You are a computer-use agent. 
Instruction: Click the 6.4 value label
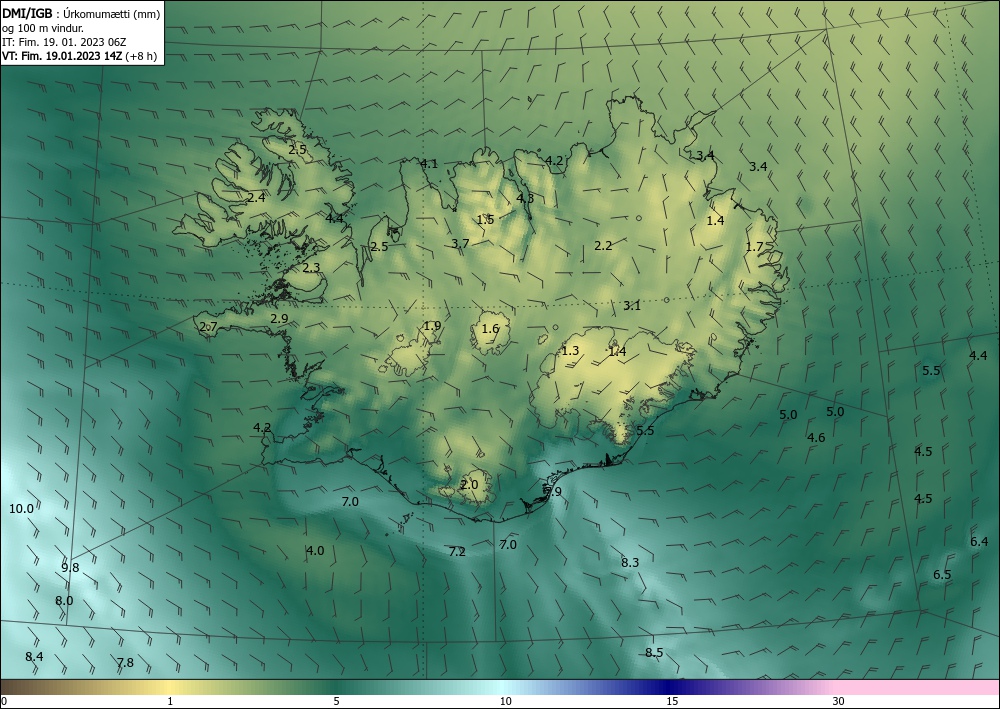tap(979, 542)
